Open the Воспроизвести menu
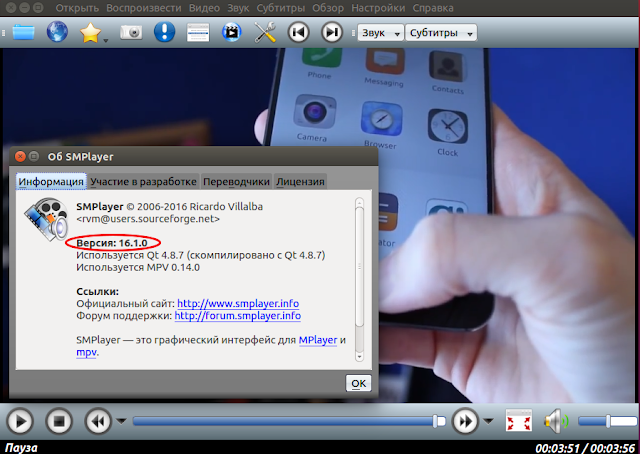The width and height of the screenshot is (640, 454). click(144, 8)
